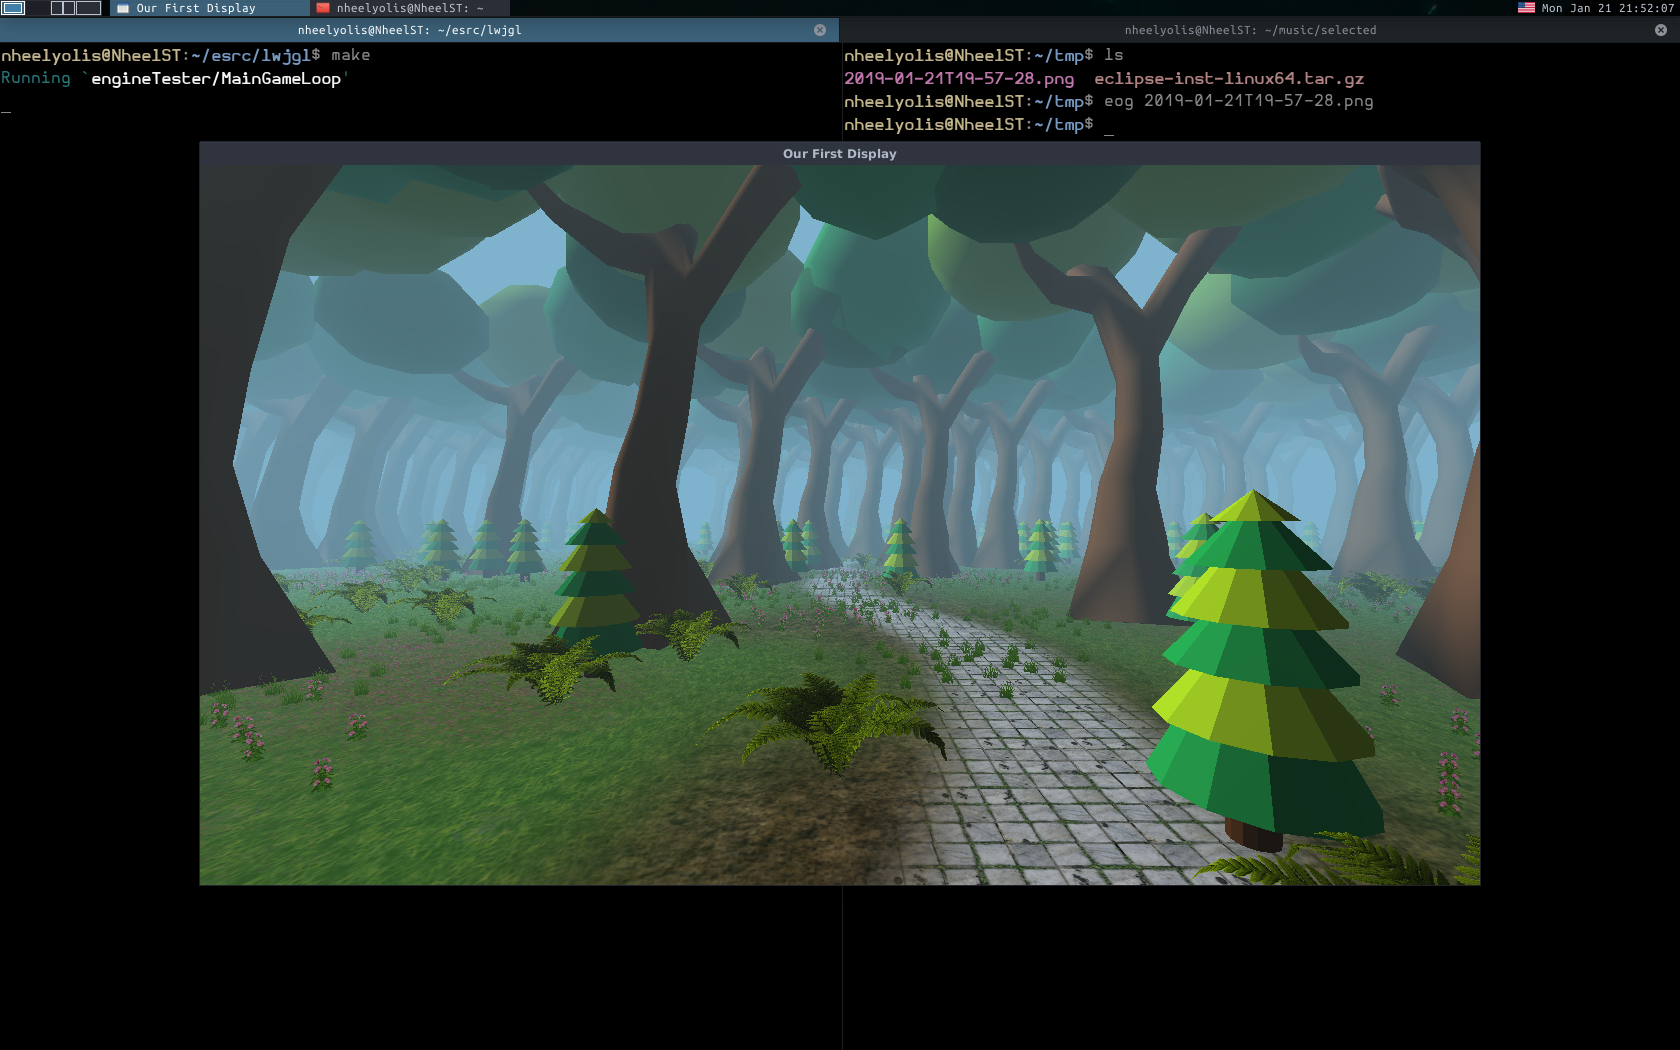Close the ~/esrc/lwjgl terminal pane
Viewport: 1680px width, 1050px height.
(x=820, y=30)
